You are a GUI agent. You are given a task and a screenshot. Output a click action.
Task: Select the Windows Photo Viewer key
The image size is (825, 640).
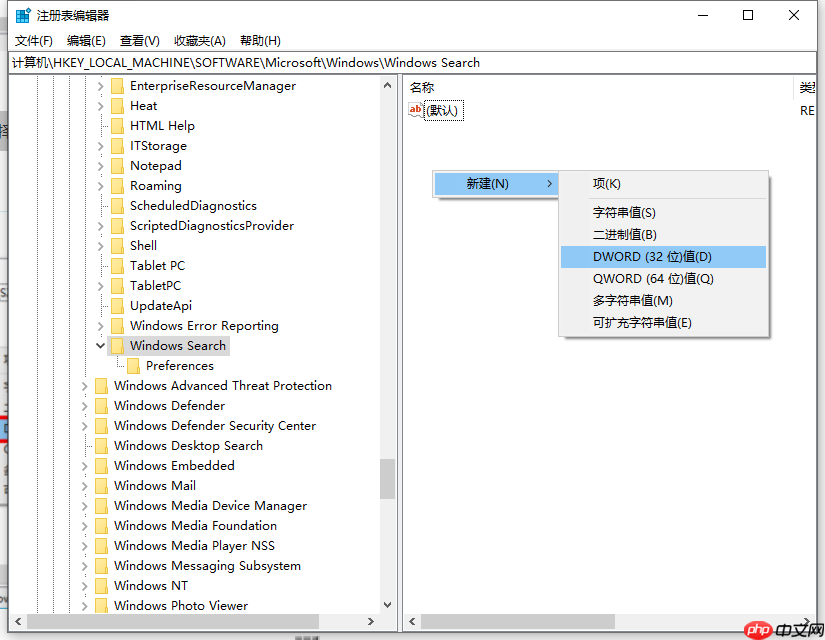tap(181, 606)
